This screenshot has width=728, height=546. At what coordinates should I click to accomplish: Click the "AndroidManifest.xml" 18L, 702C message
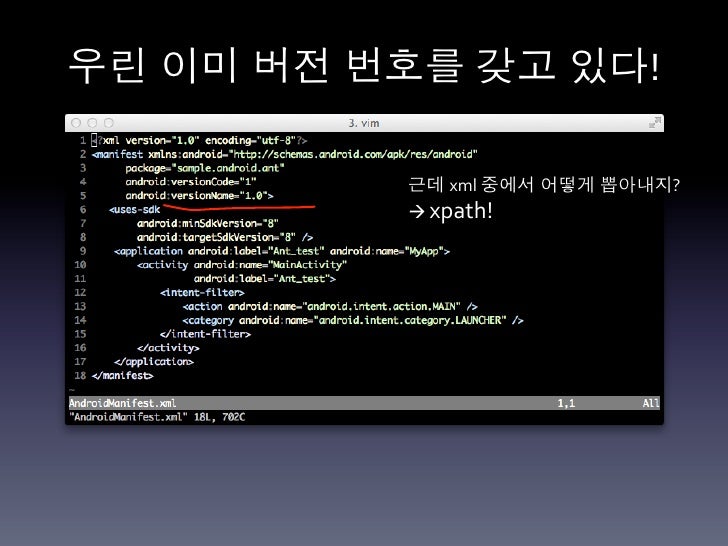point(157,417)
